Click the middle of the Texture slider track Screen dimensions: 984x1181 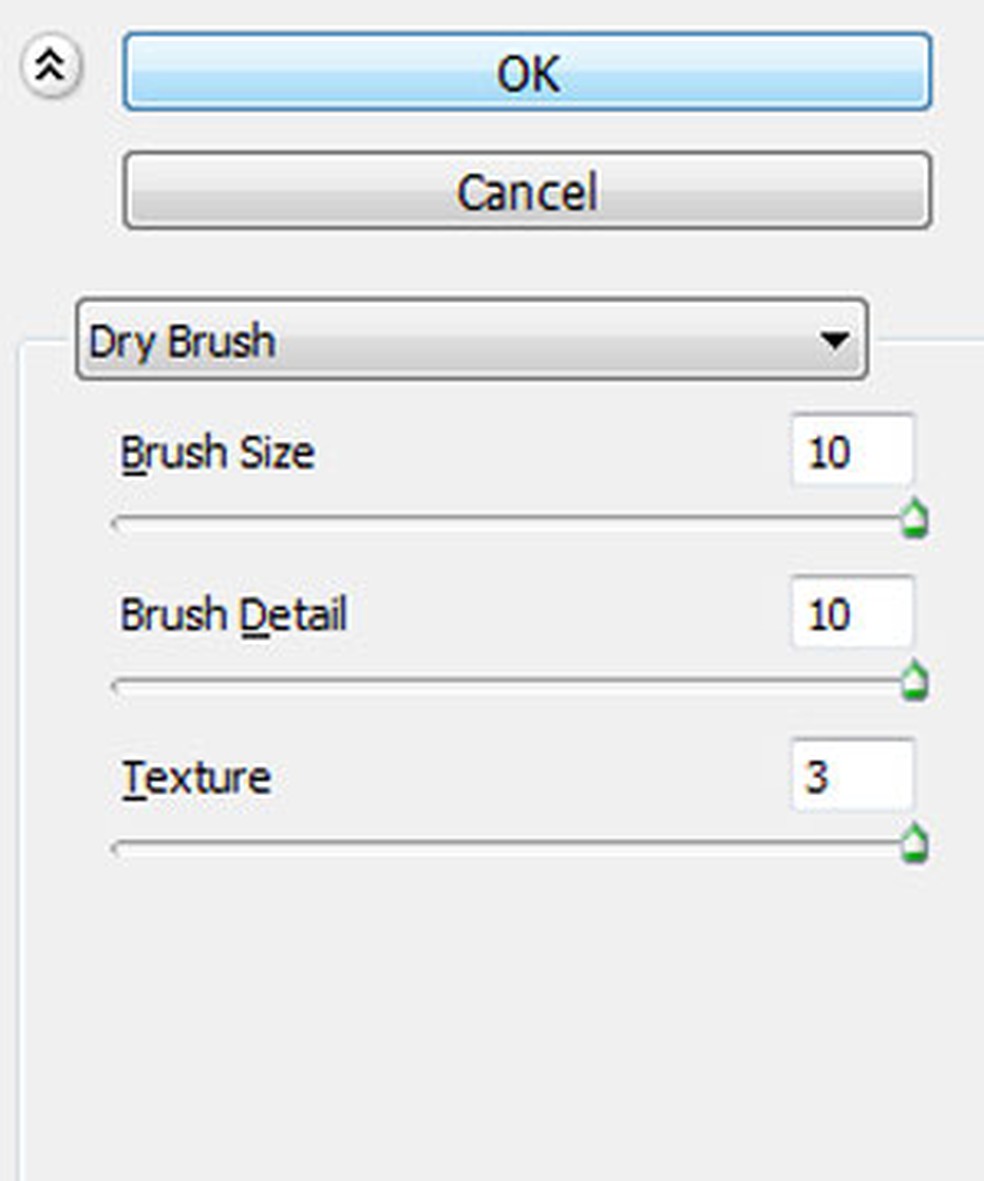click(510, 844)
